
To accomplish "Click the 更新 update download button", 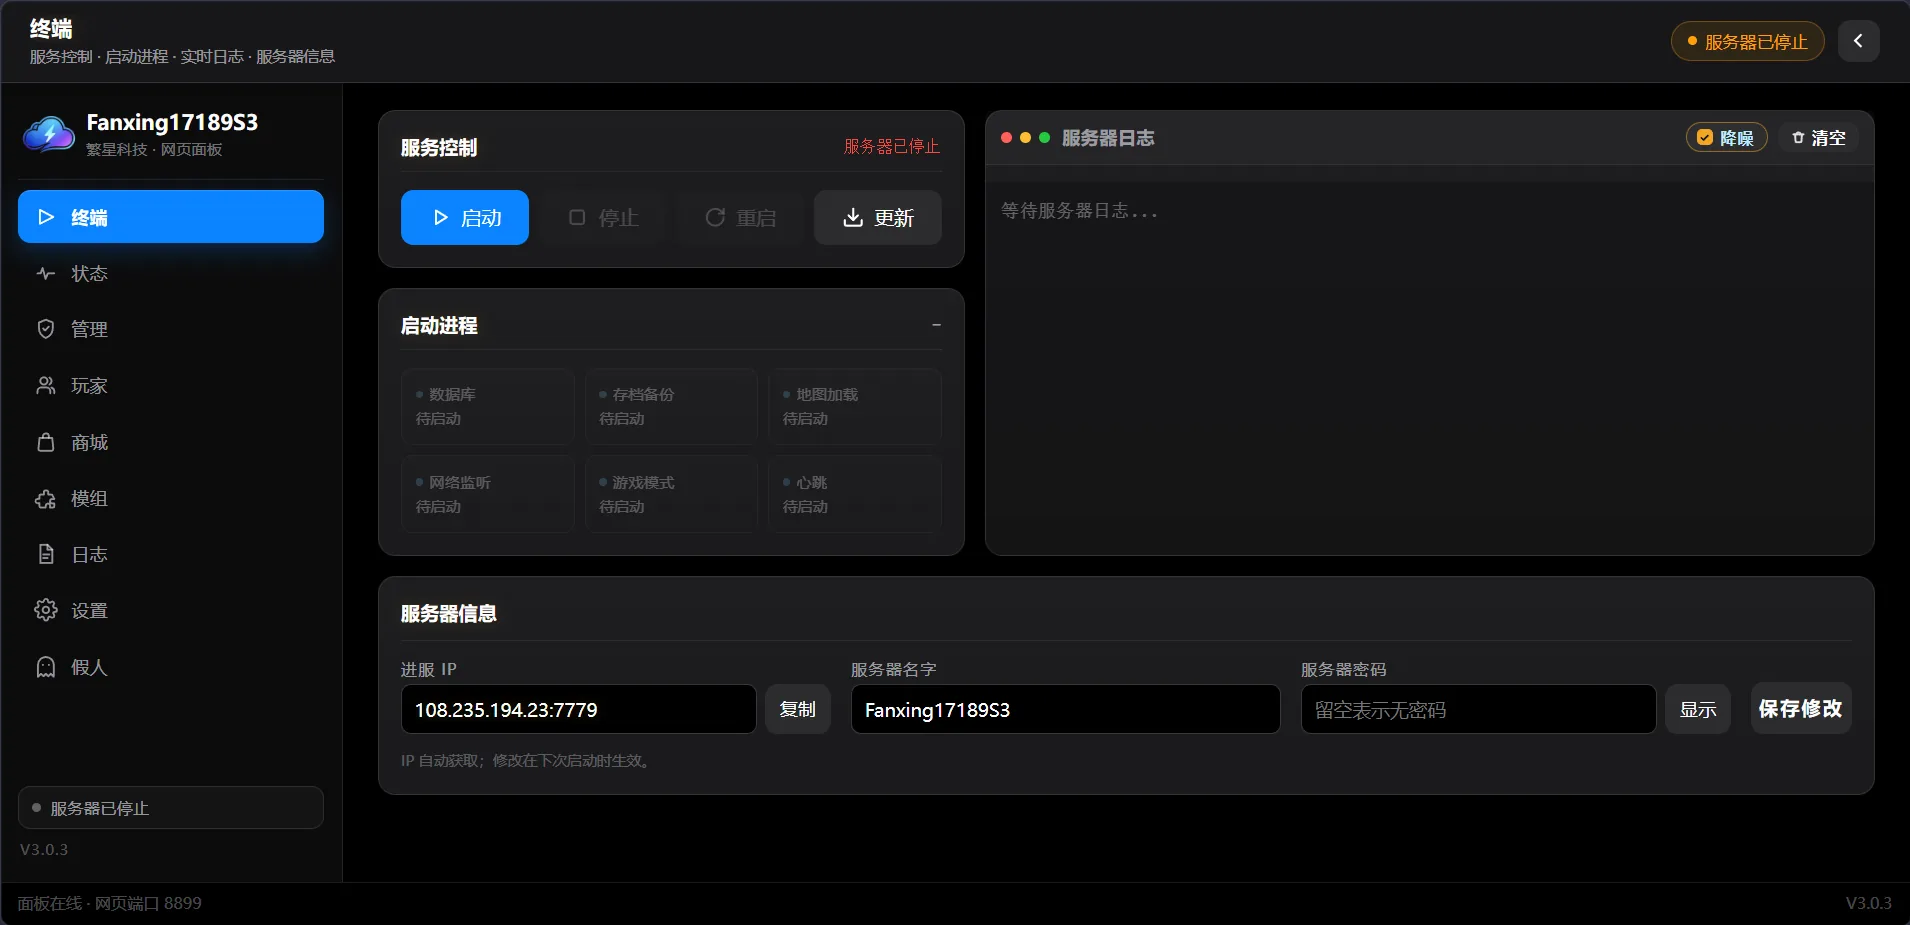I will click(x=878, y=217).
